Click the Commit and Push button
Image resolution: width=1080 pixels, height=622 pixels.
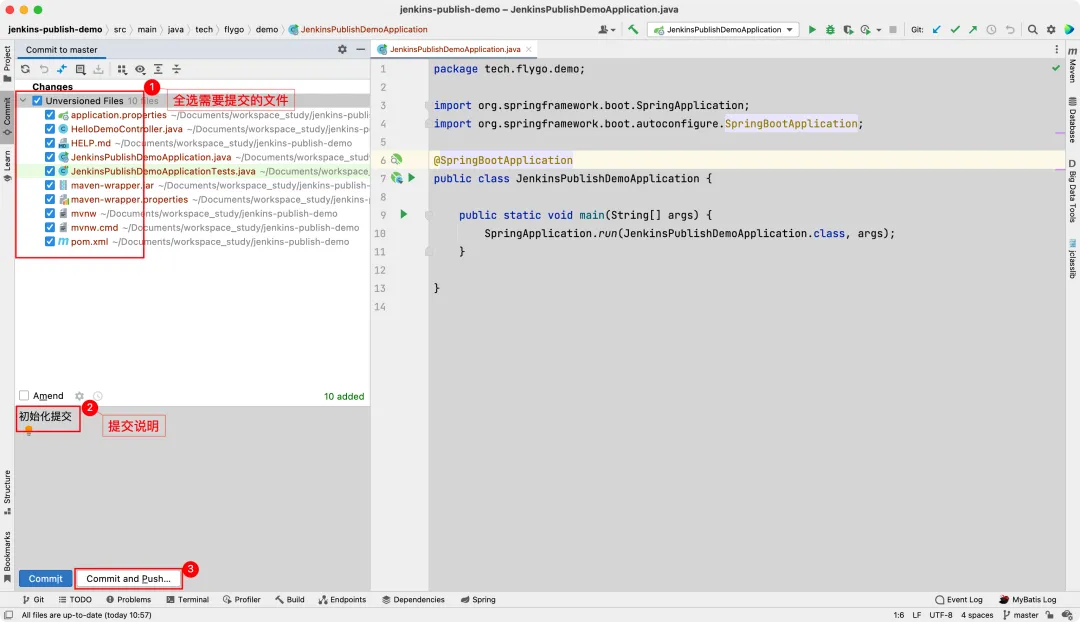tap(128, 579)
